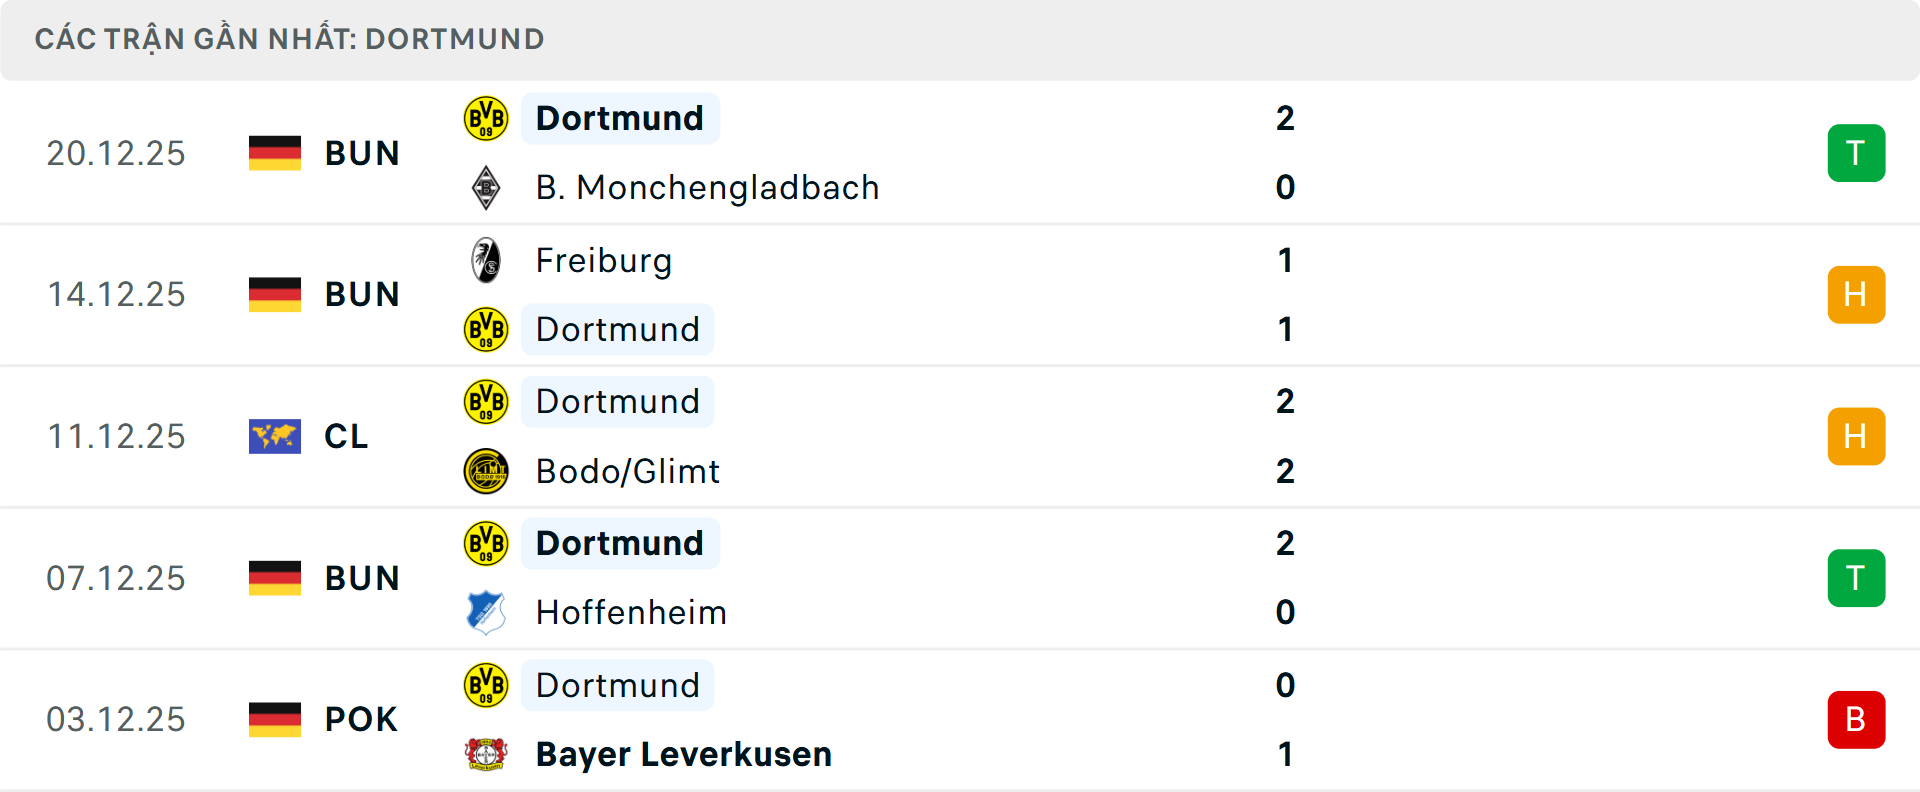Click the yellow H result indicator for Bodo/Glimt draw
Viewport: 1920px width, 792px height.
pyautogui.click(x=1856, y=436)
